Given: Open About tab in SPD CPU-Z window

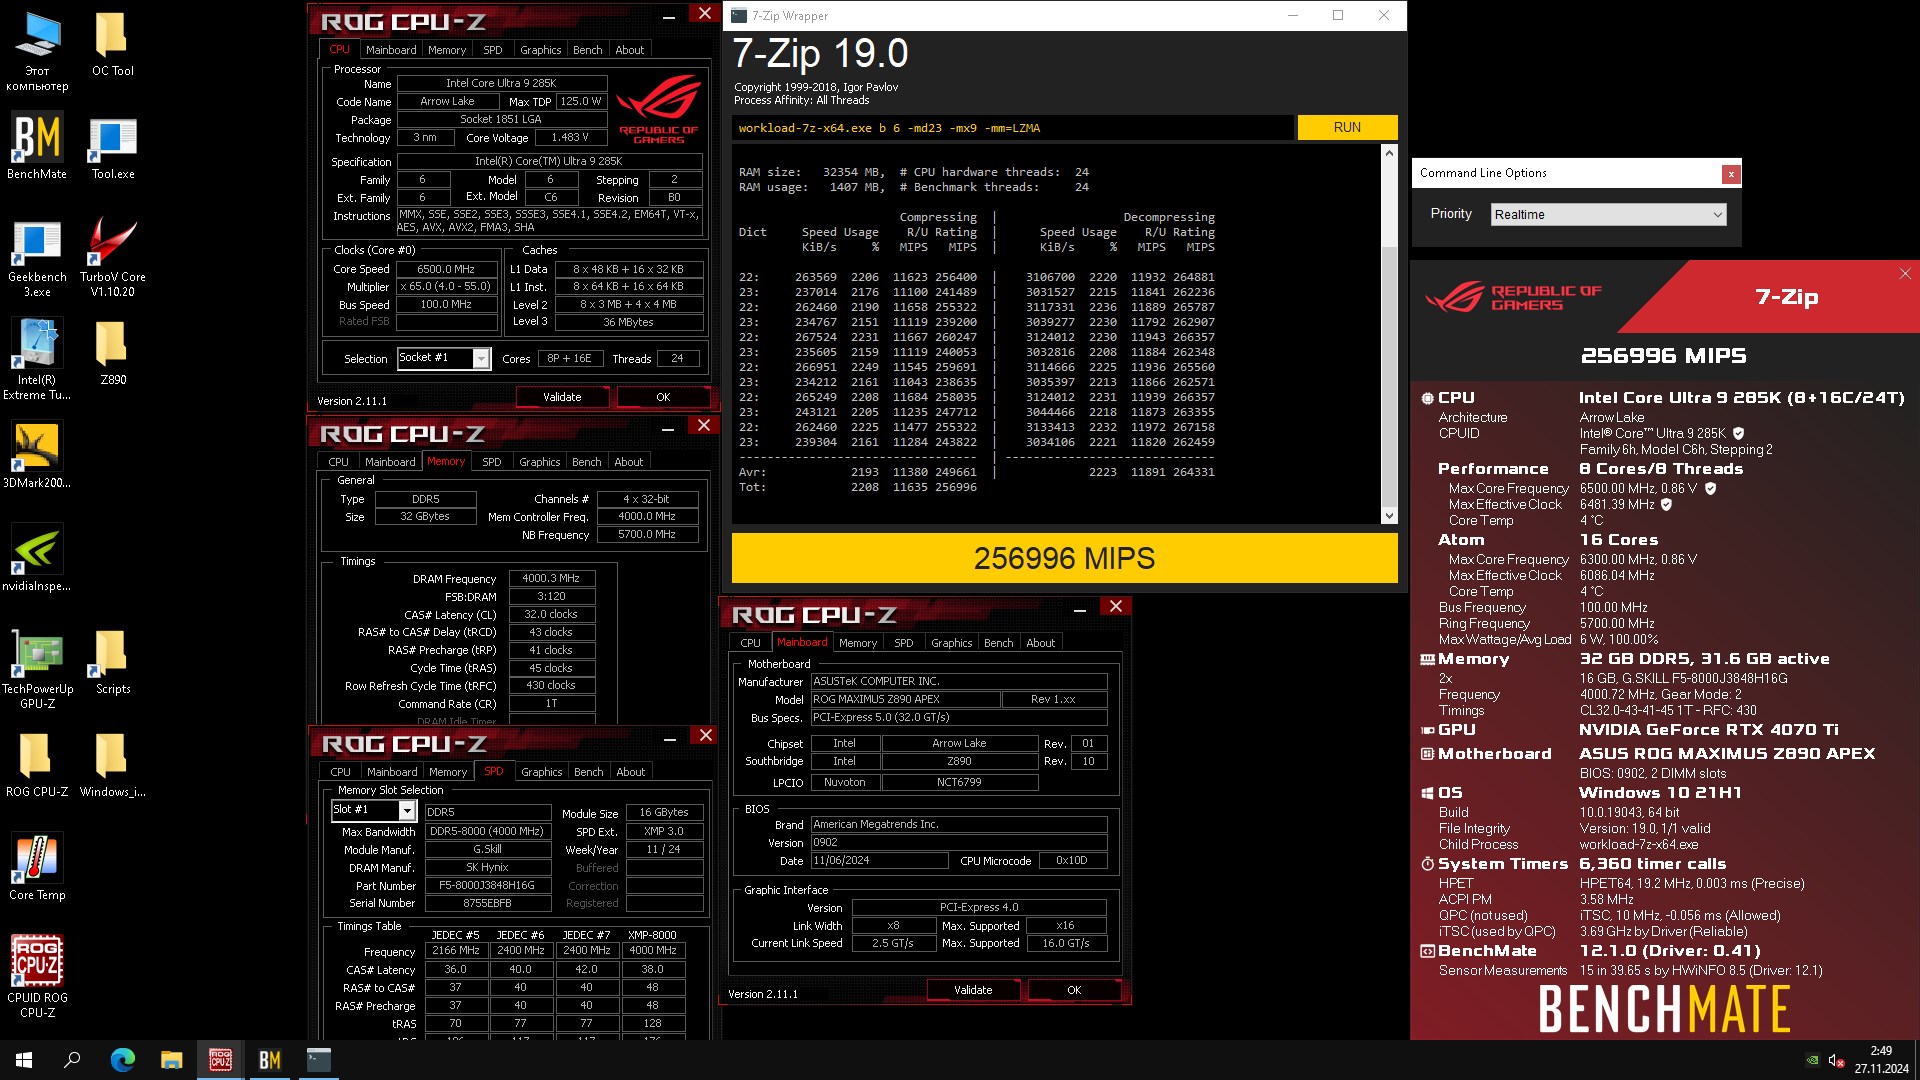Looking at the screenshot, I should click(x=630, y=772).
